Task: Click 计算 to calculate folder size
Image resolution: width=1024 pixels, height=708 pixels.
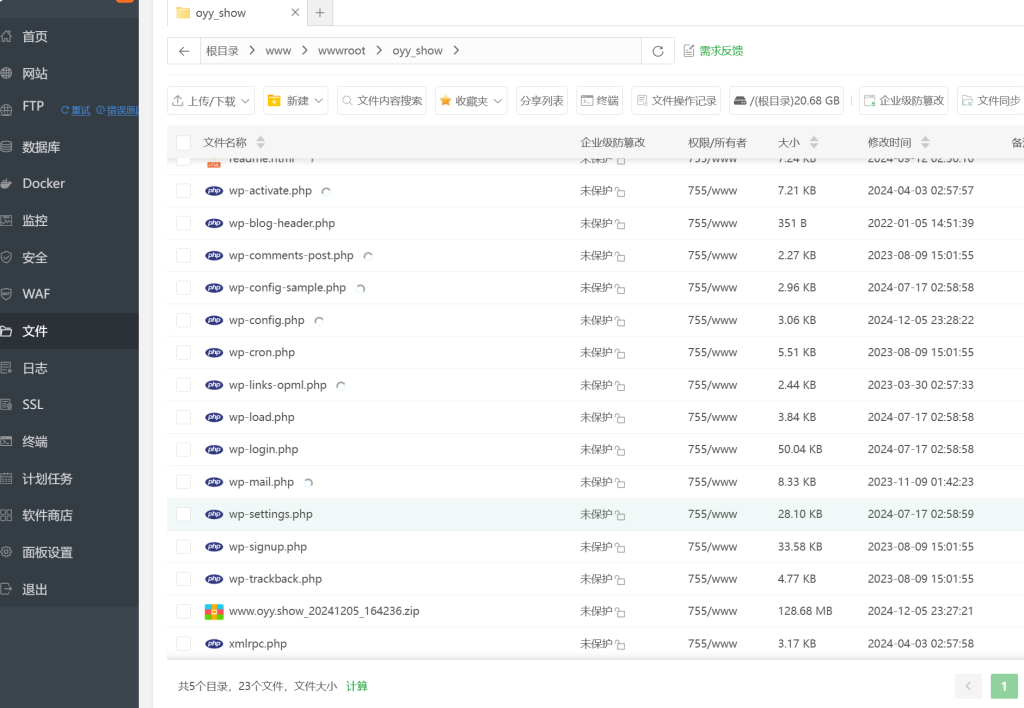Action: coord(357,686)
